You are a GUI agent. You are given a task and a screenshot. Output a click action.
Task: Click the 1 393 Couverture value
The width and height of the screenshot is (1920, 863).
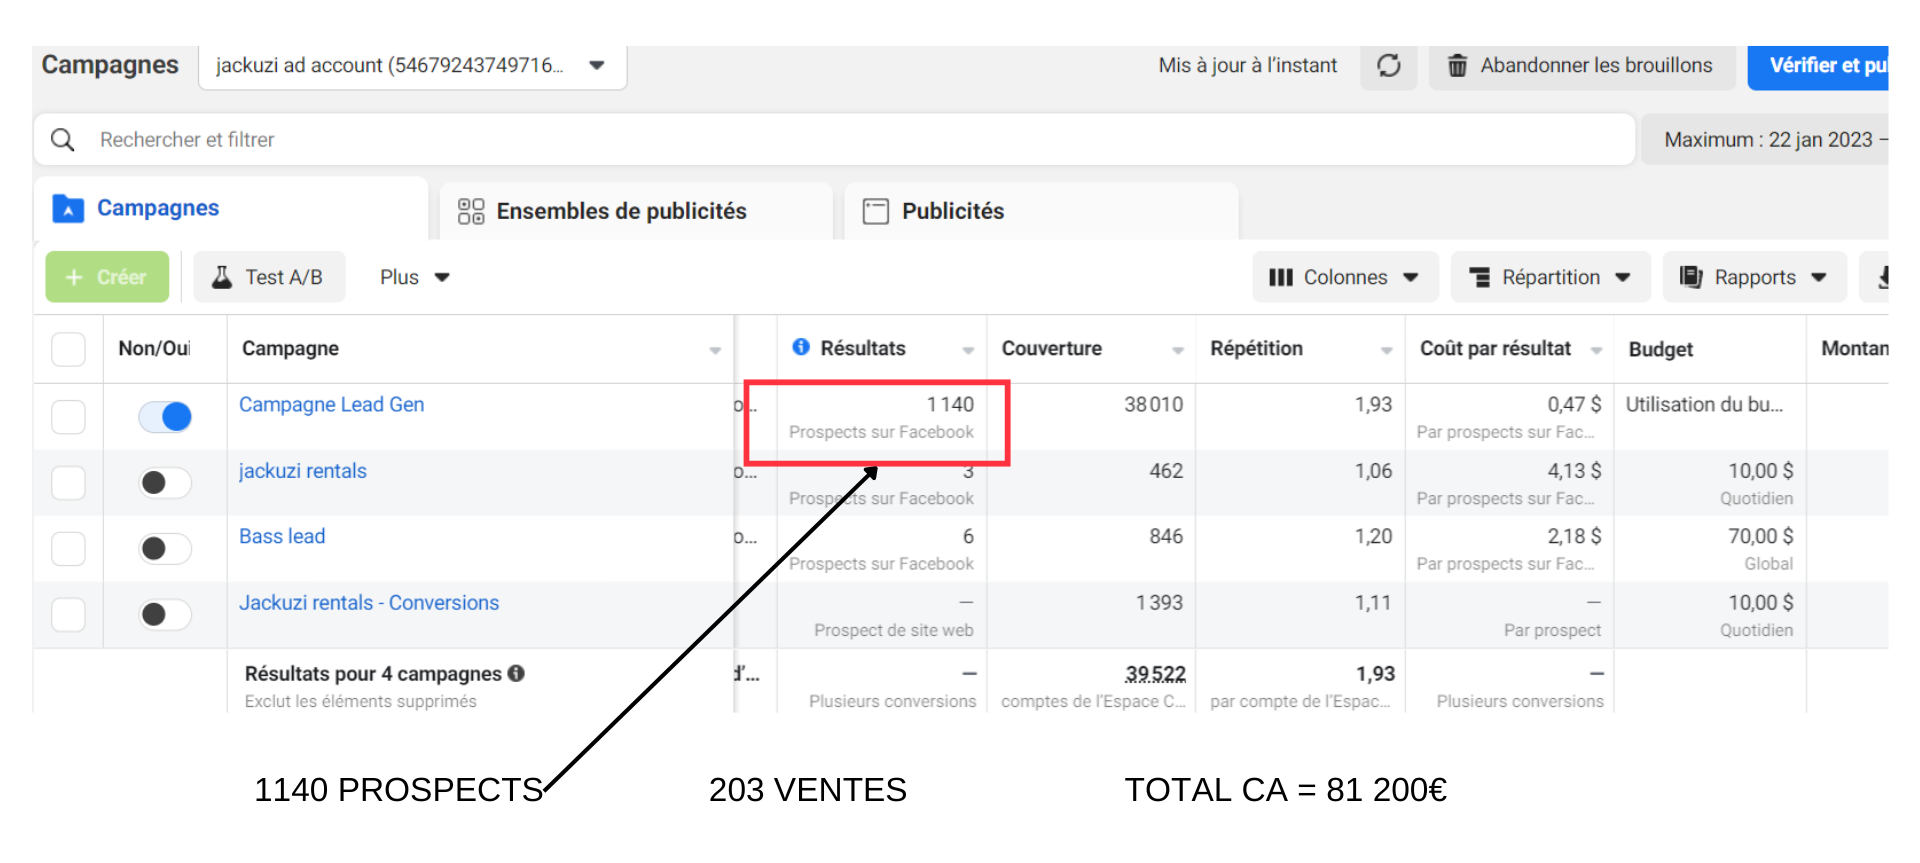(1159, 603)
